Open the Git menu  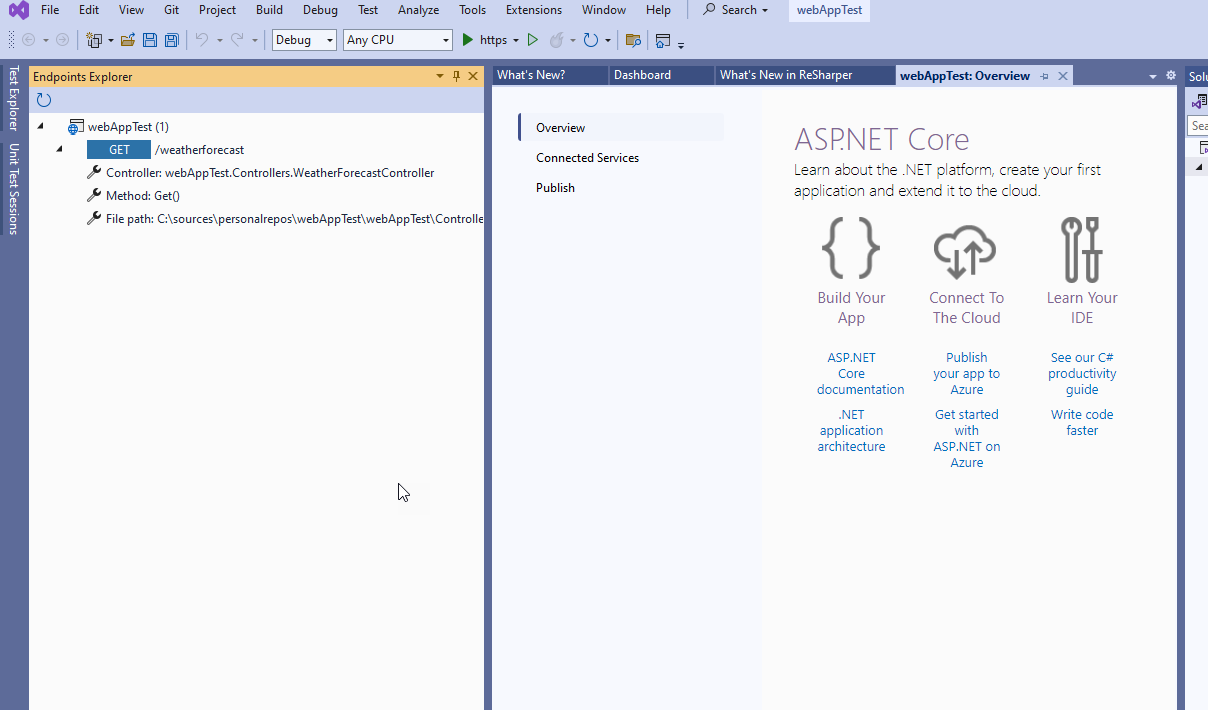171,10
